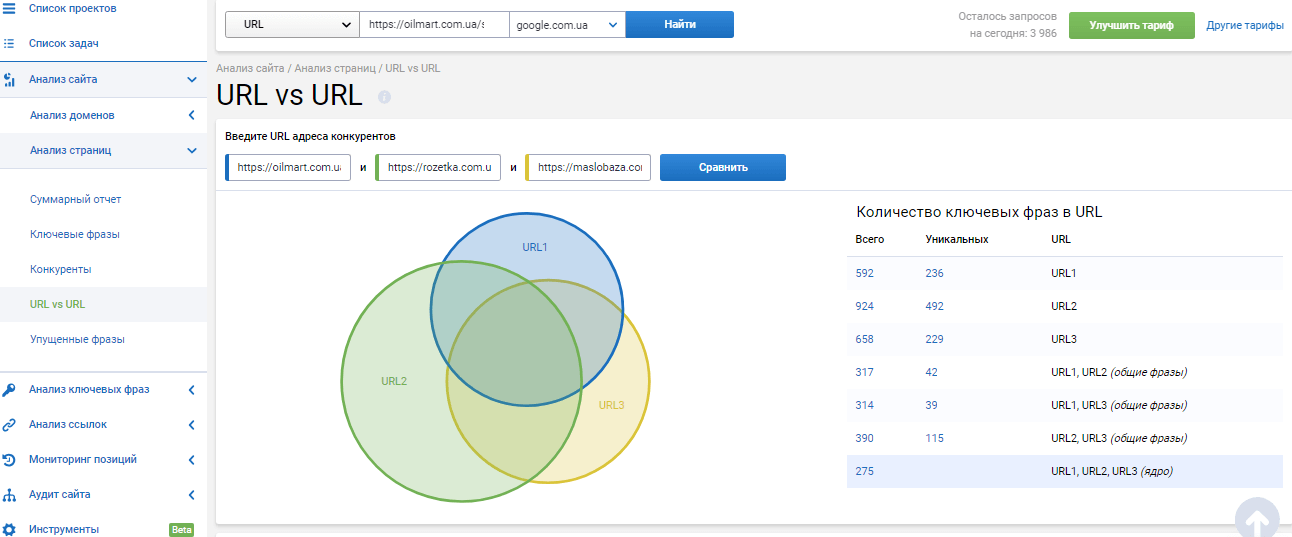The width and height of the screenshot is (1292, 537).
Task: Click the project list hamburger icon
Action: click(x=9, y=8)
